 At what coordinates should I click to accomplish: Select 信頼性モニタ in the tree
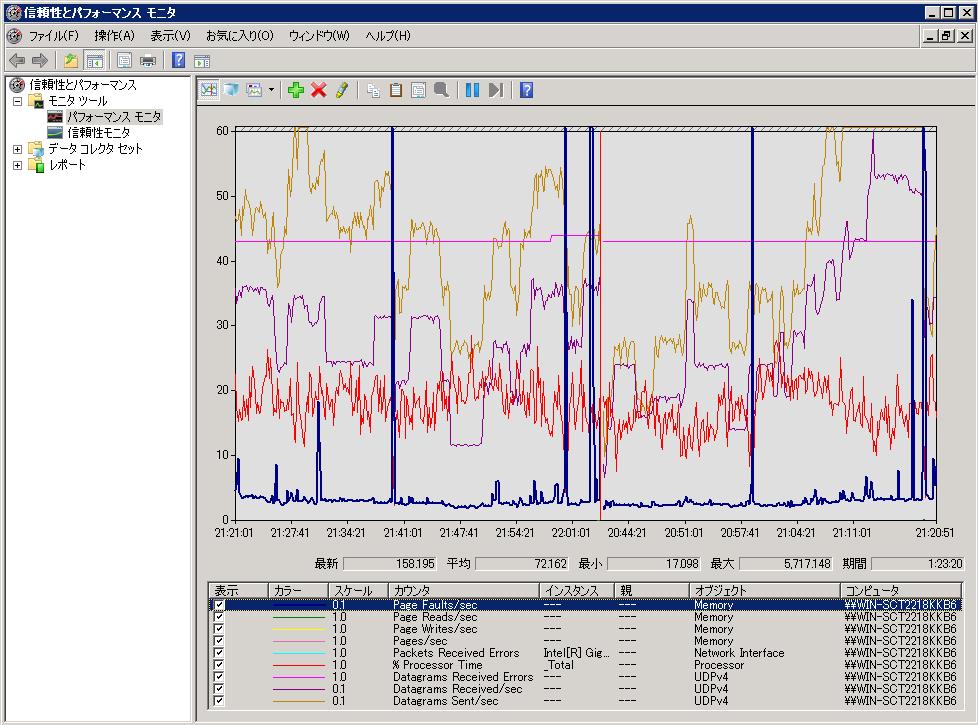coord(98,133)
